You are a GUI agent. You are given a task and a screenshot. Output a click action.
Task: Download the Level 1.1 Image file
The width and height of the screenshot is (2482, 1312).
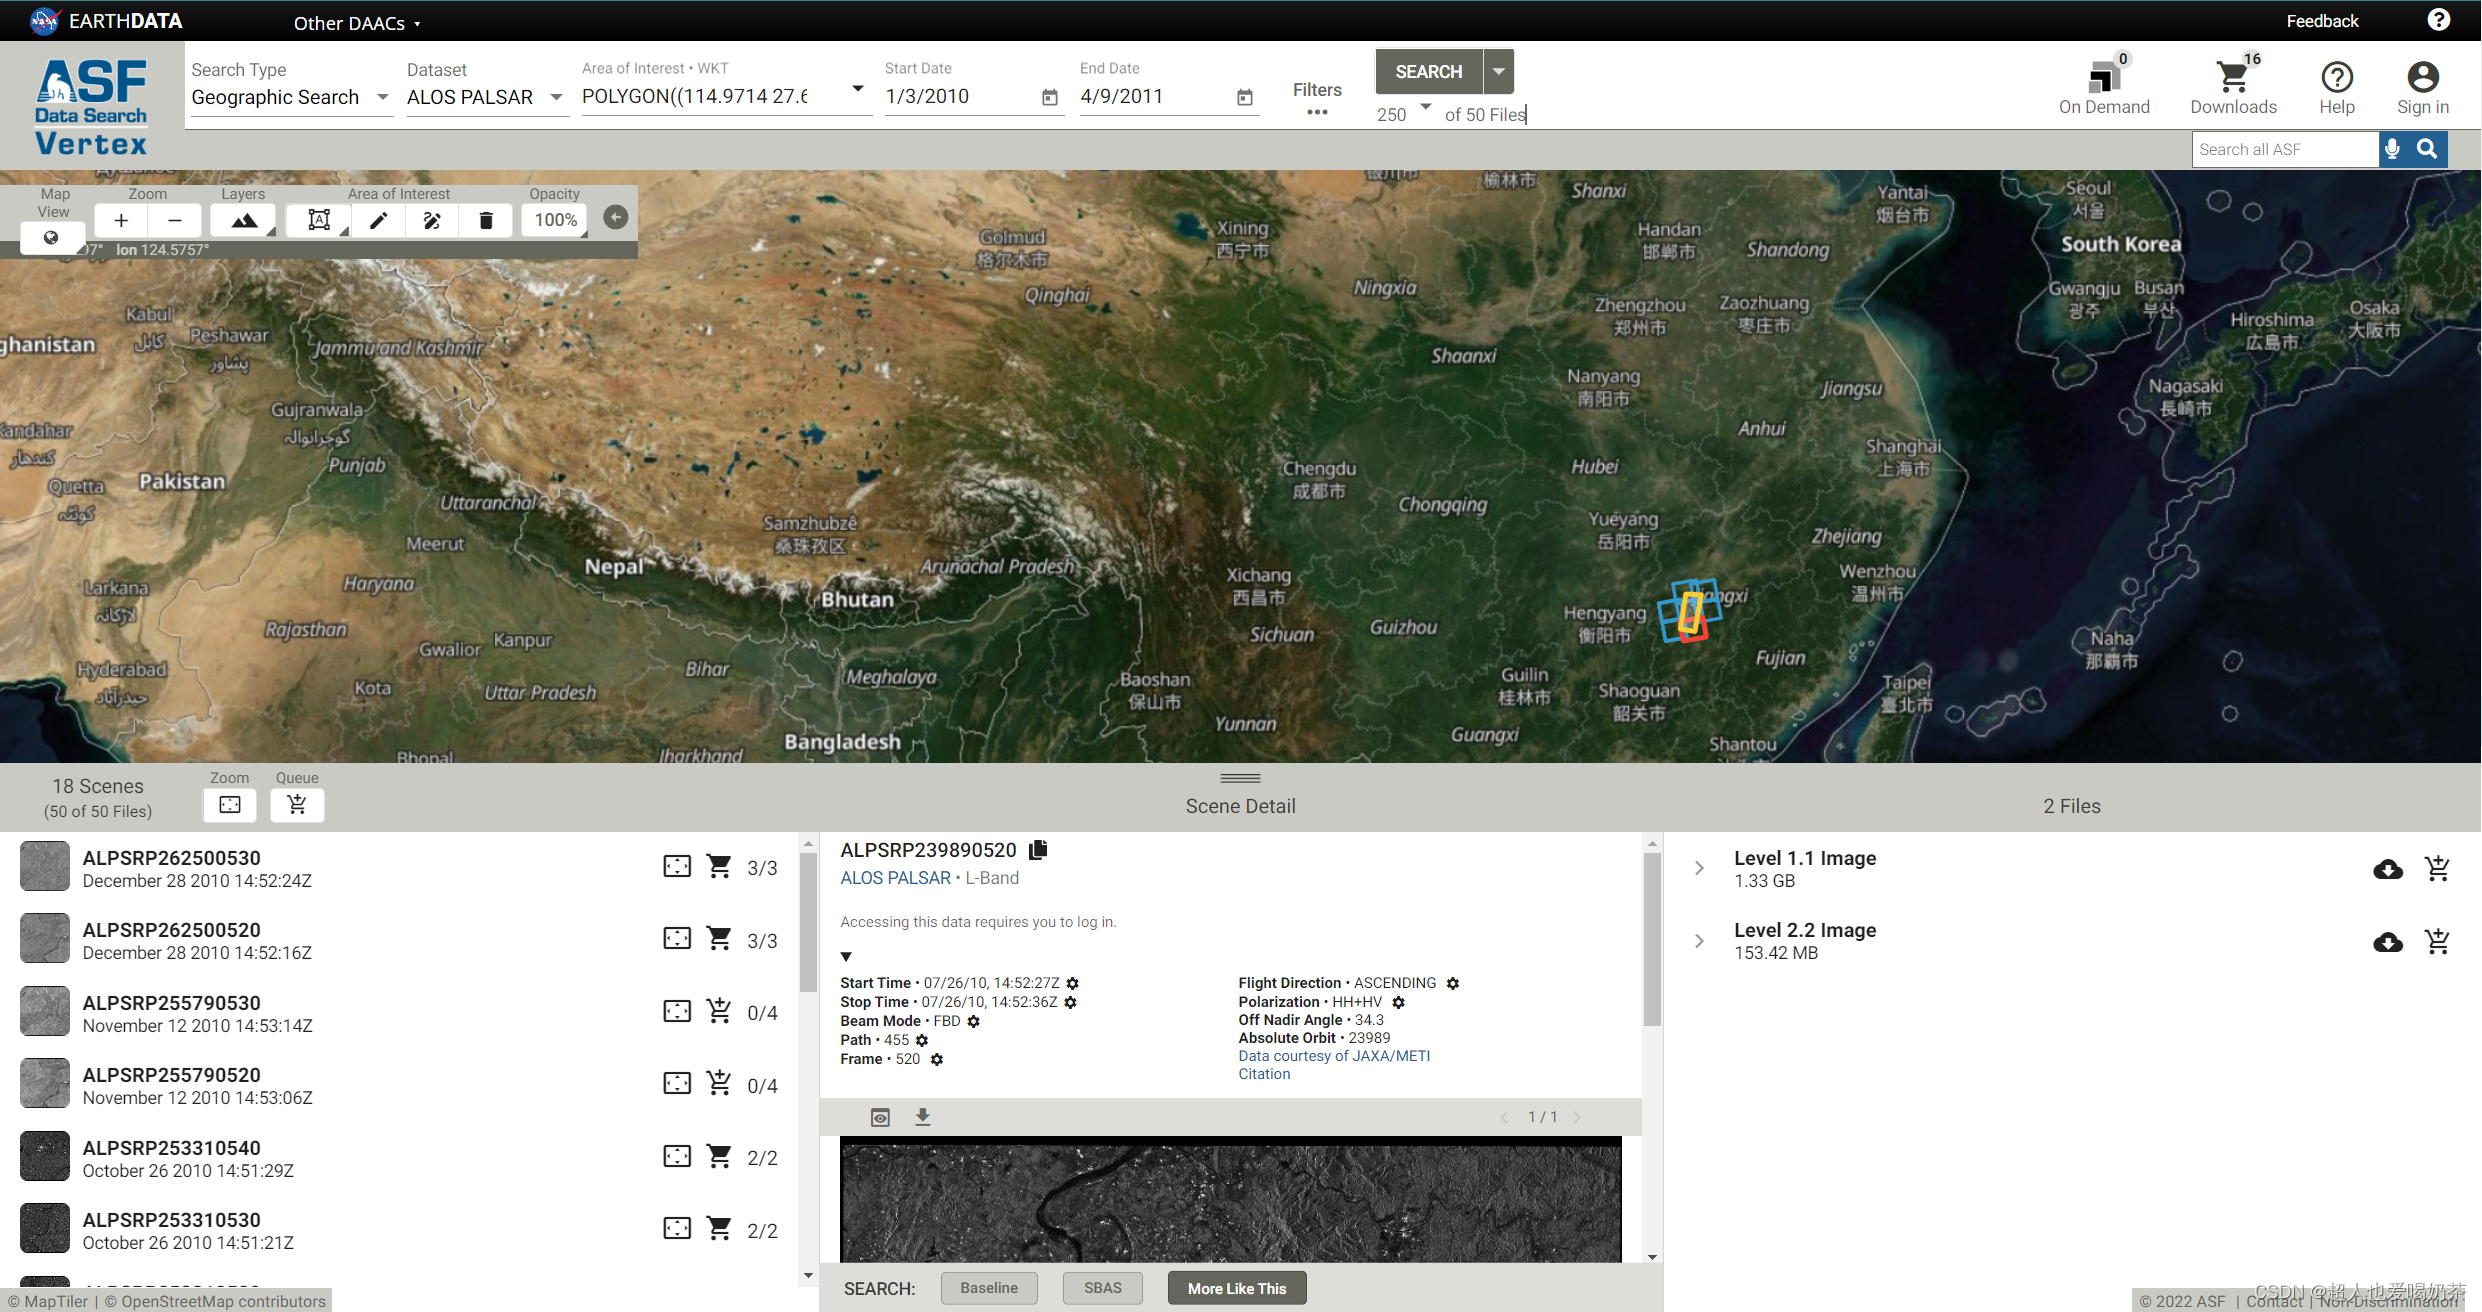(2388, 869)
